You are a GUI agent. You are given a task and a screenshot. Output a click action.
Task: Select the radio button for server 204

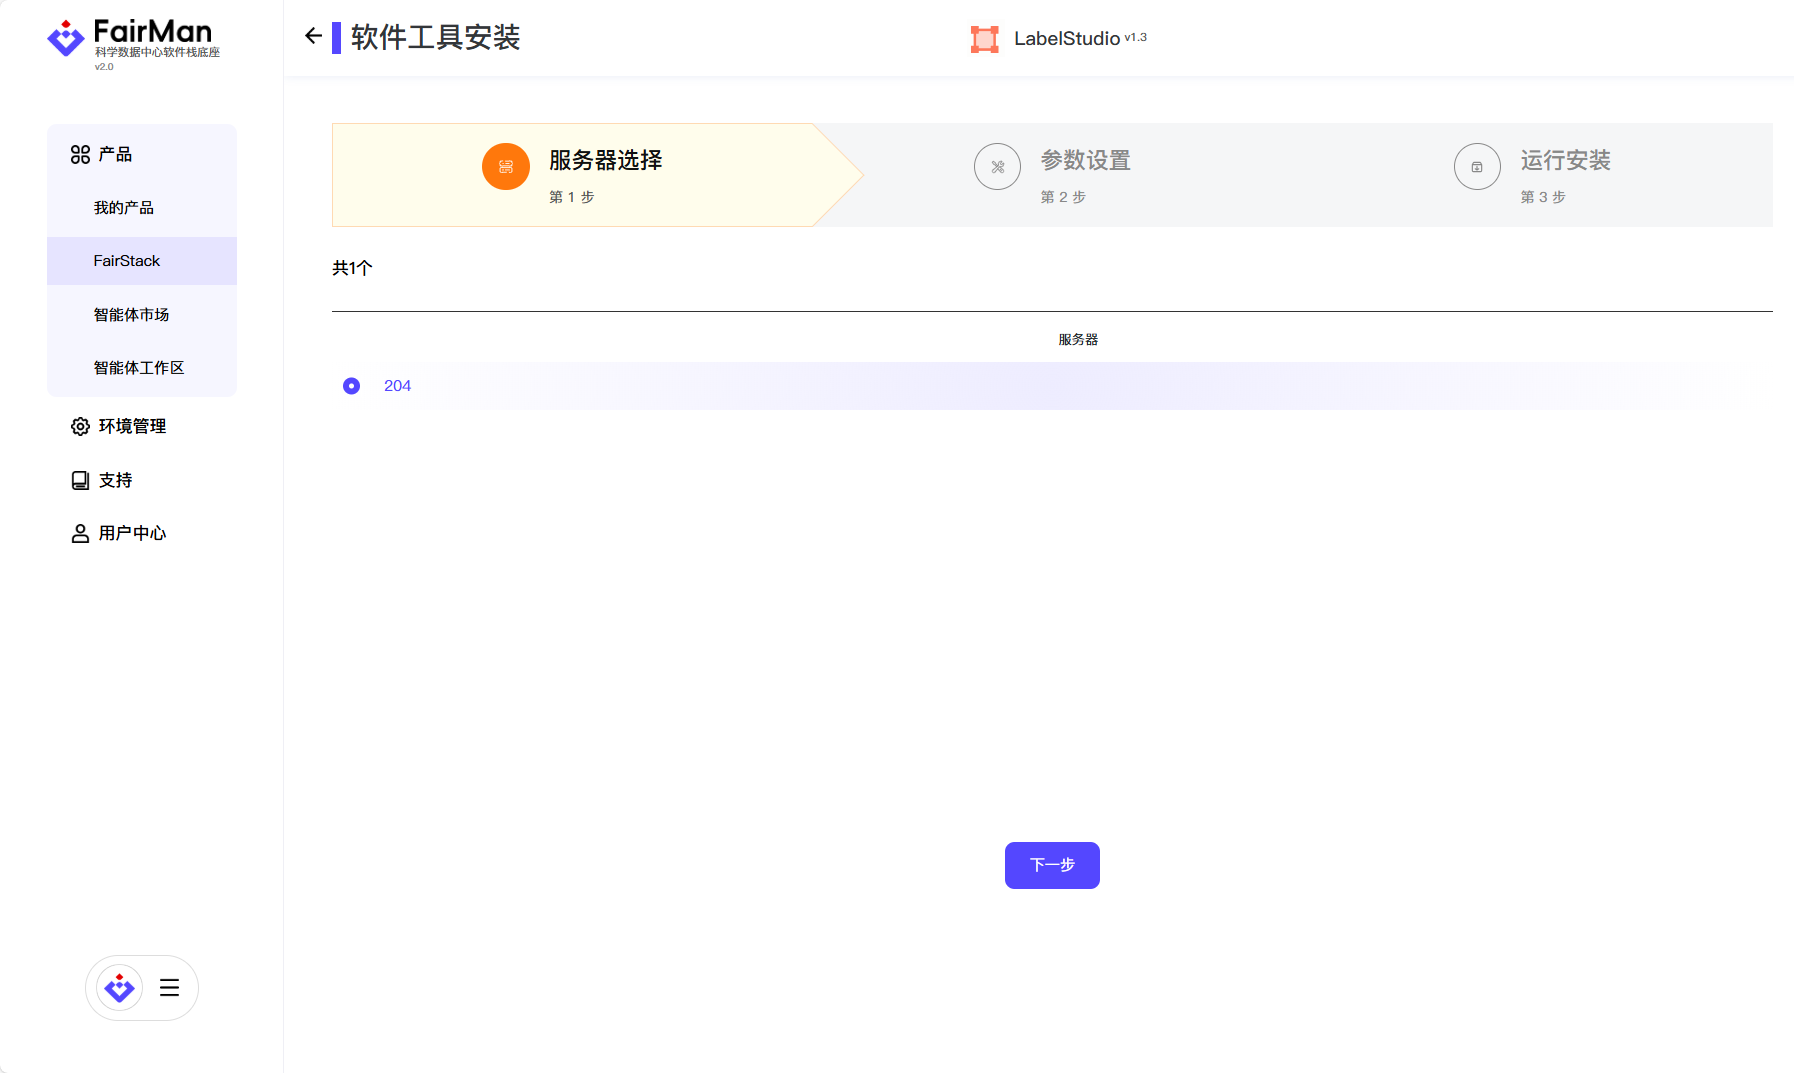[x=351, y=386]
